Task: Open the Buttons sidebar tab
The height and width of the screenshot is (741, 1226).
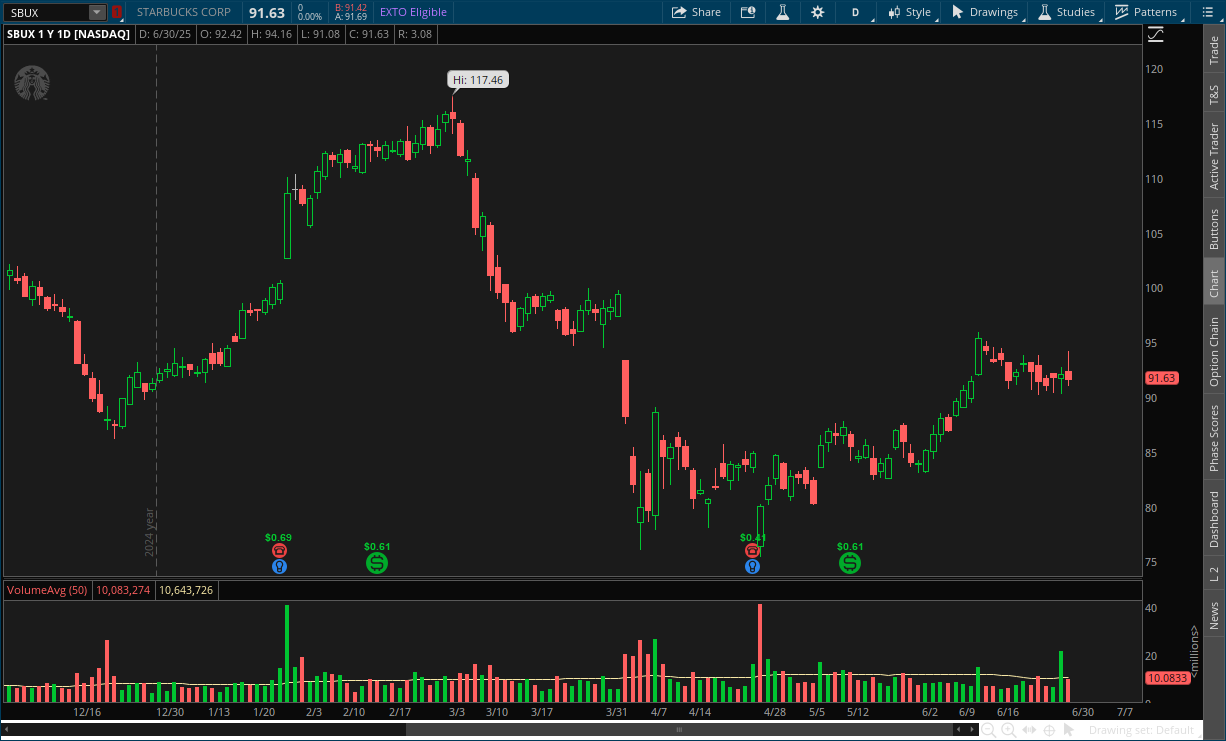Action: point(1214,229)
